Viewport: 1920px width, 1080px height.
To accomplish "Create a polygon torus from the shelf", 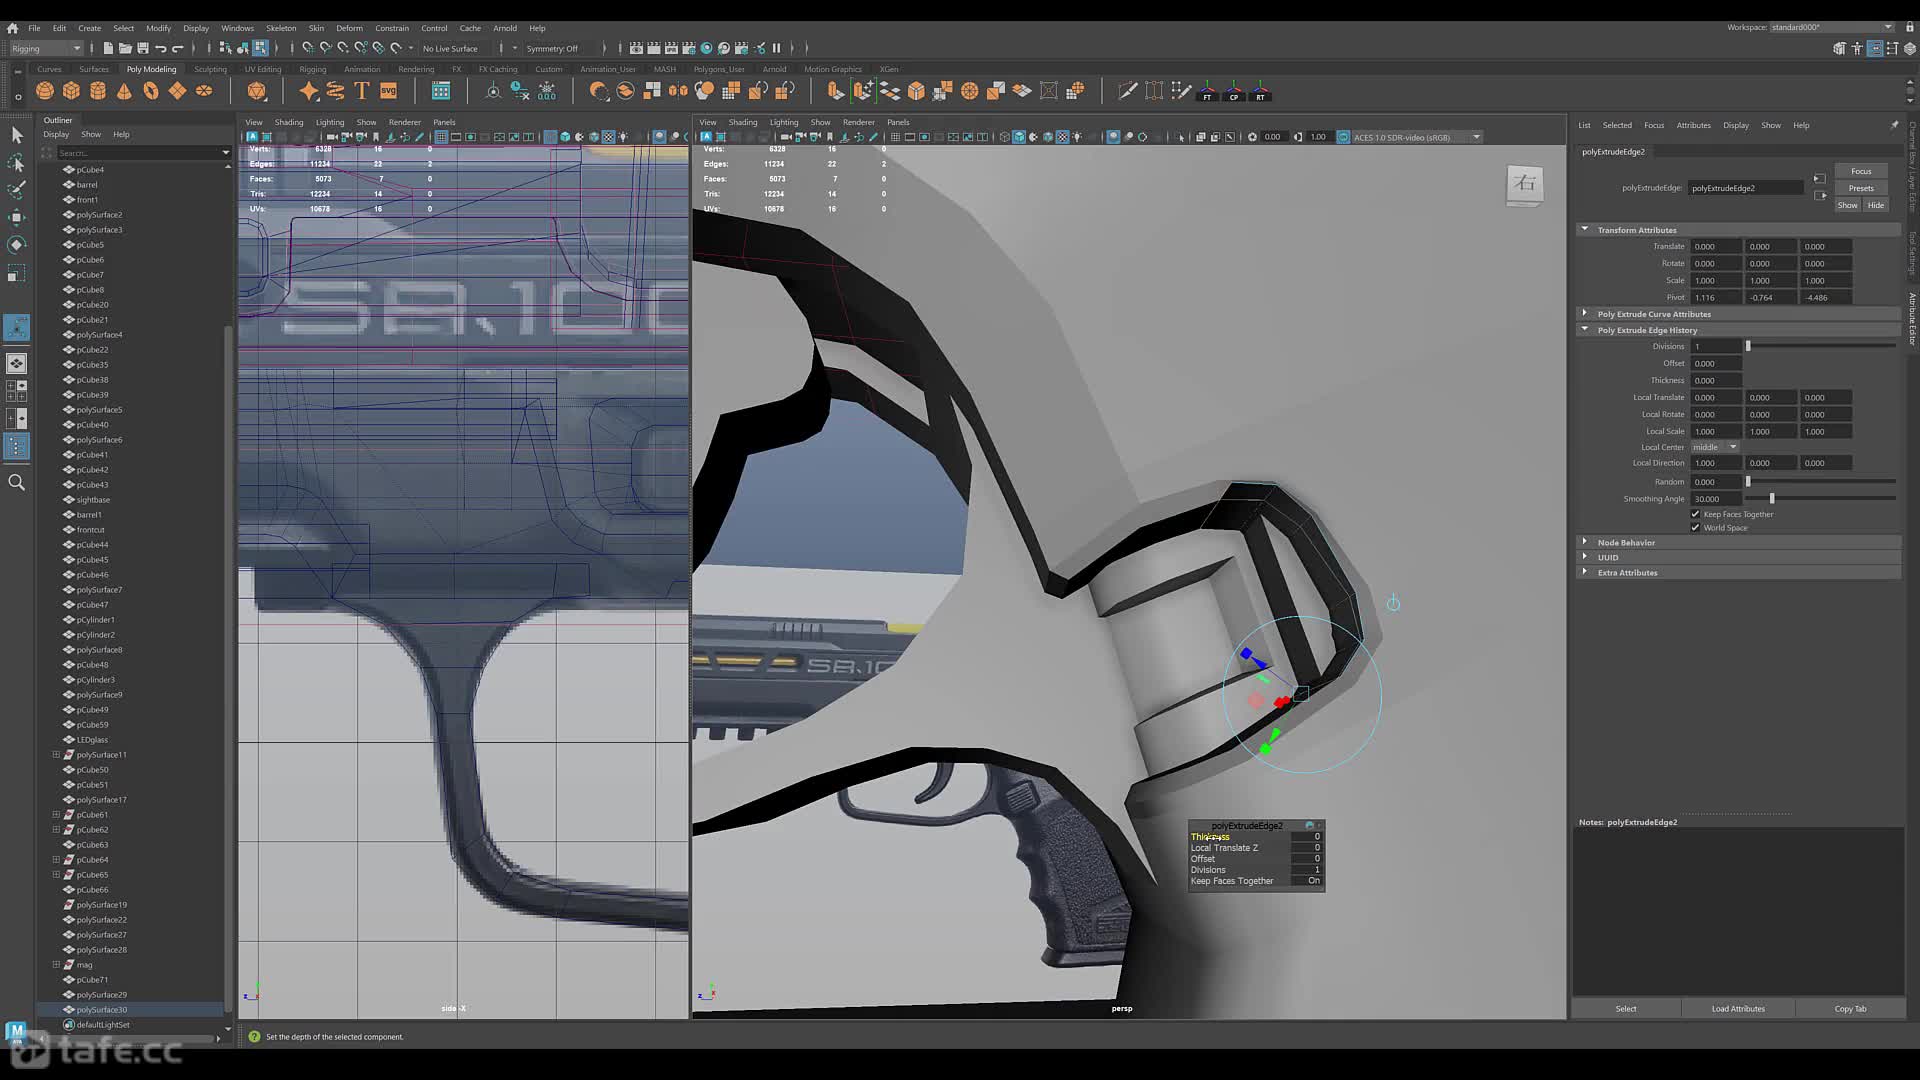I will click(x=151, y=91).
